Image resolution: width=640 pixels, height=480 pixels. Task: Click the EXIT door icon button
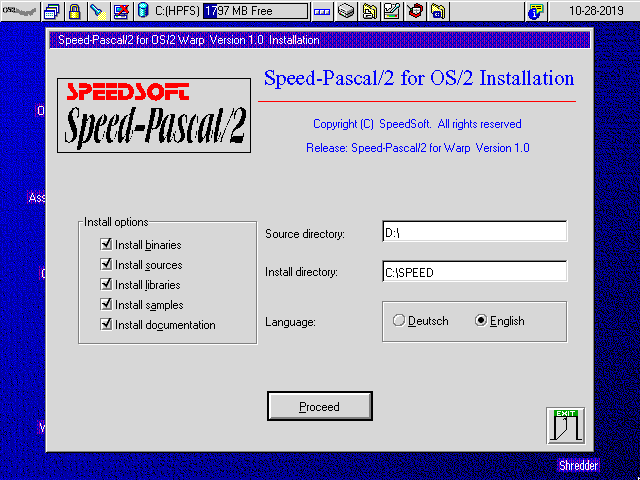(565, 426)
